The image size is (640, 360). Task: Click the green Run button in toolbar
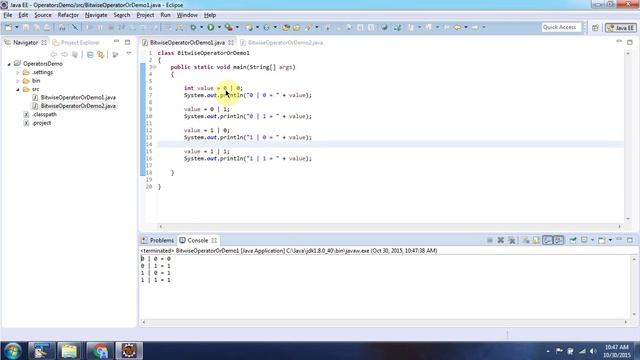click(x=211, y=27)
